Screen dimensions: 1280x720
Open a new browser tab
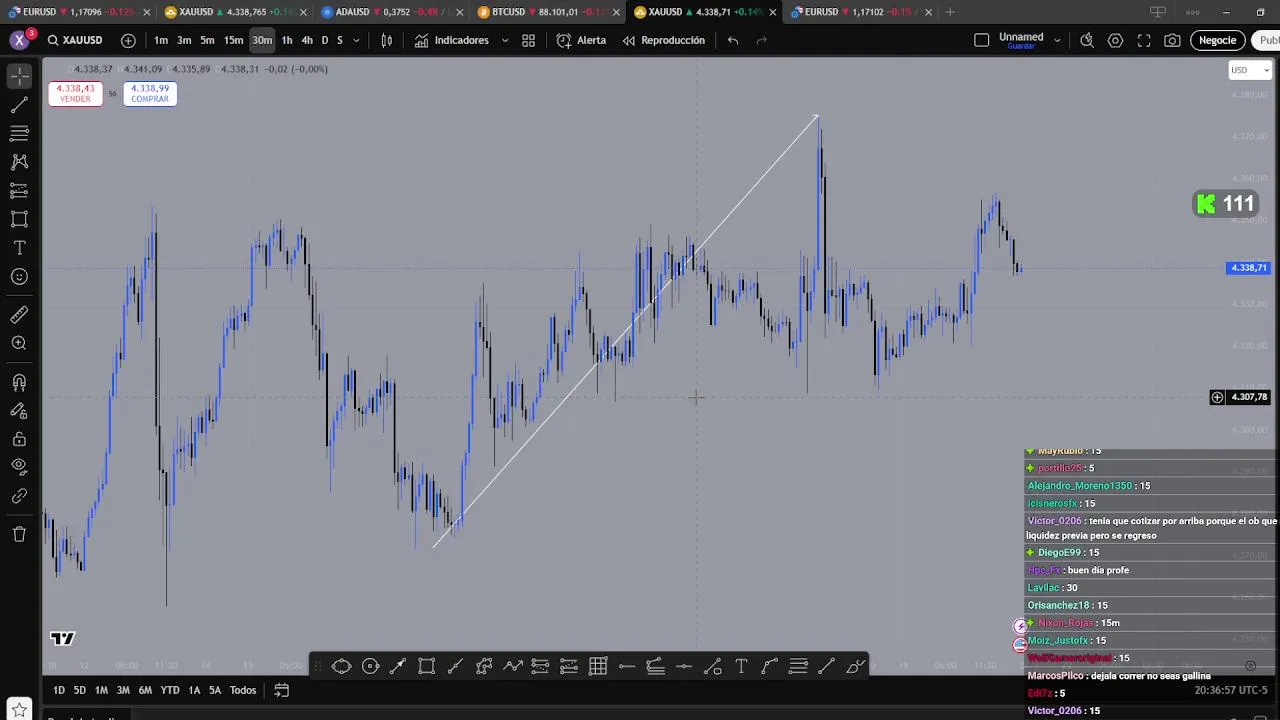click(x=950, y=12)
